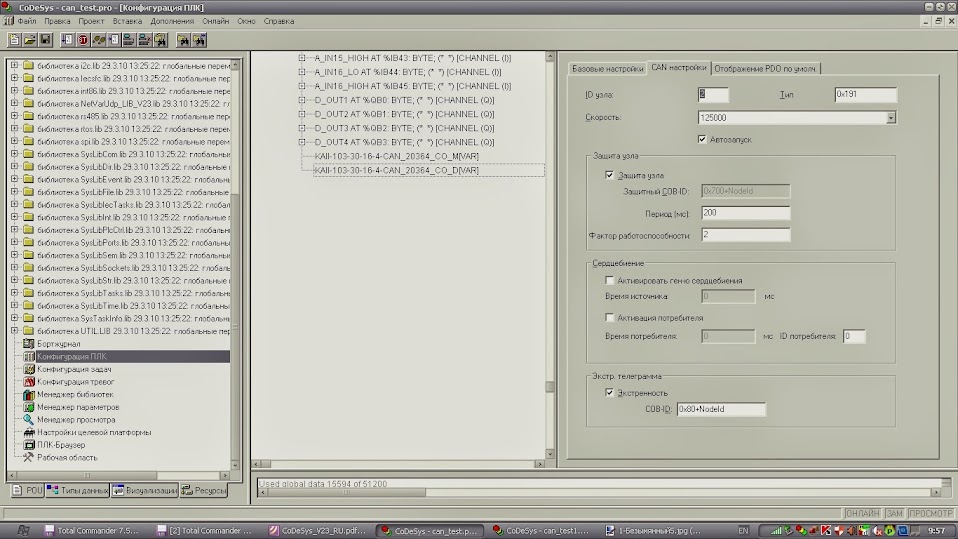Open Настройки целевой платформы item

(x=93, y=433)
